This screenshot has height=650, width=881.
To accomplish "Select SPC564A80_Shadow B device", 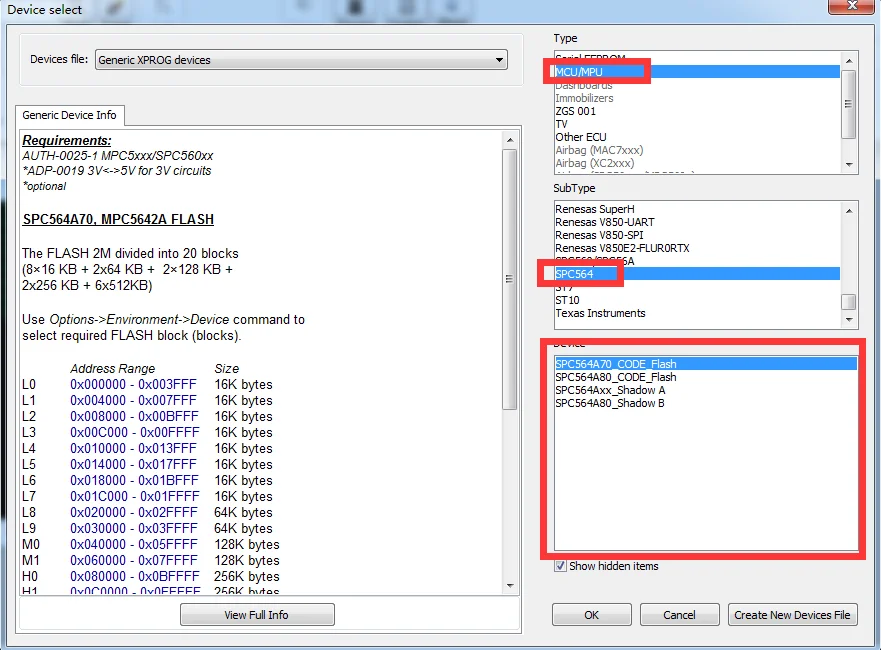I will [x=706, y=403].
